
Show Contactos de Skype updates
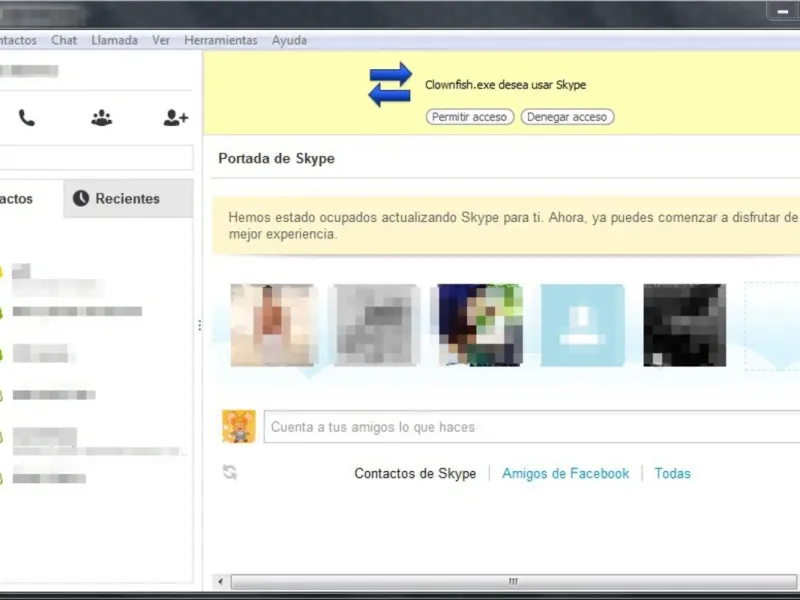pos(415,473)
